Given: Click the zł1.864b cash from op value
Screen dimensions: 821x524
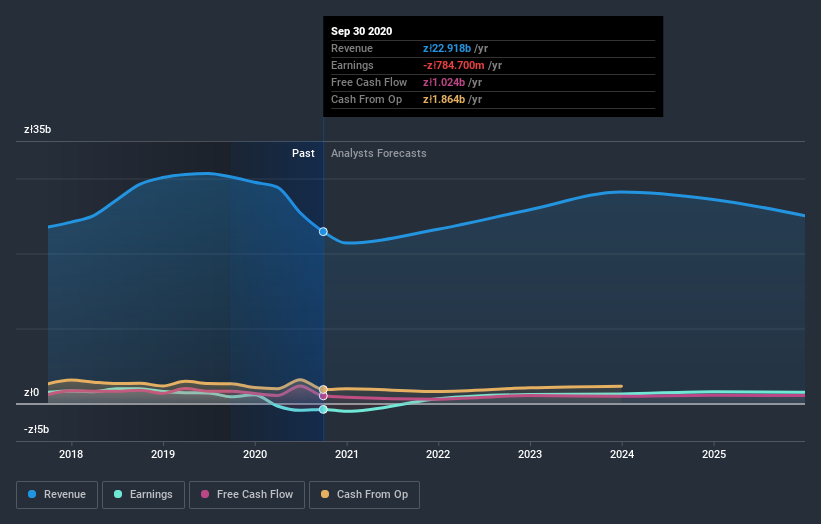Looking at the screenshot, I should click(x=444, y=99).
